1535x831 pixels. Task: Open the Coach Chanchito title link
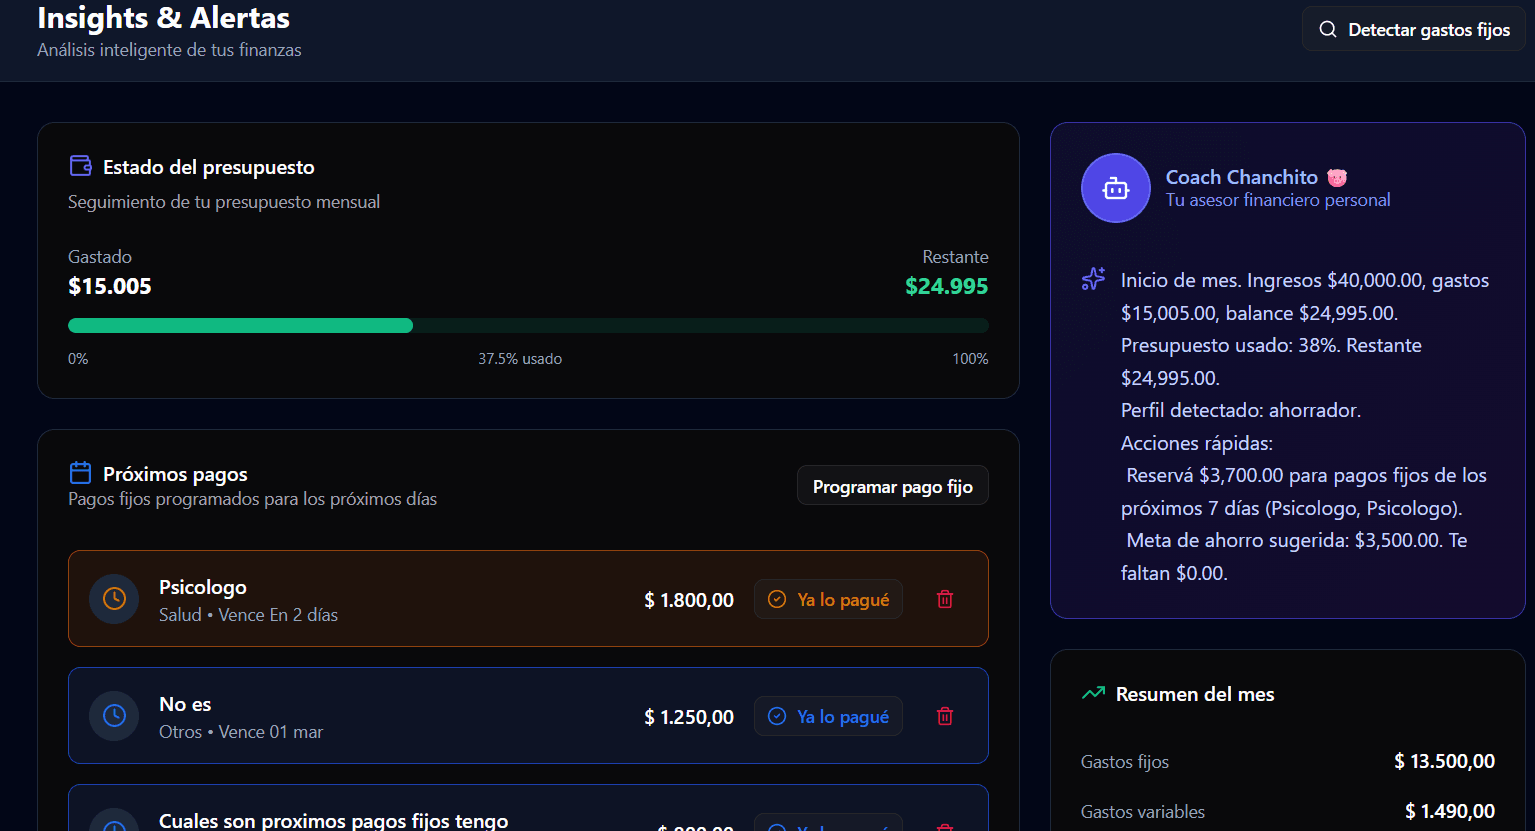pyautogui.click(x=1241, y=177)
